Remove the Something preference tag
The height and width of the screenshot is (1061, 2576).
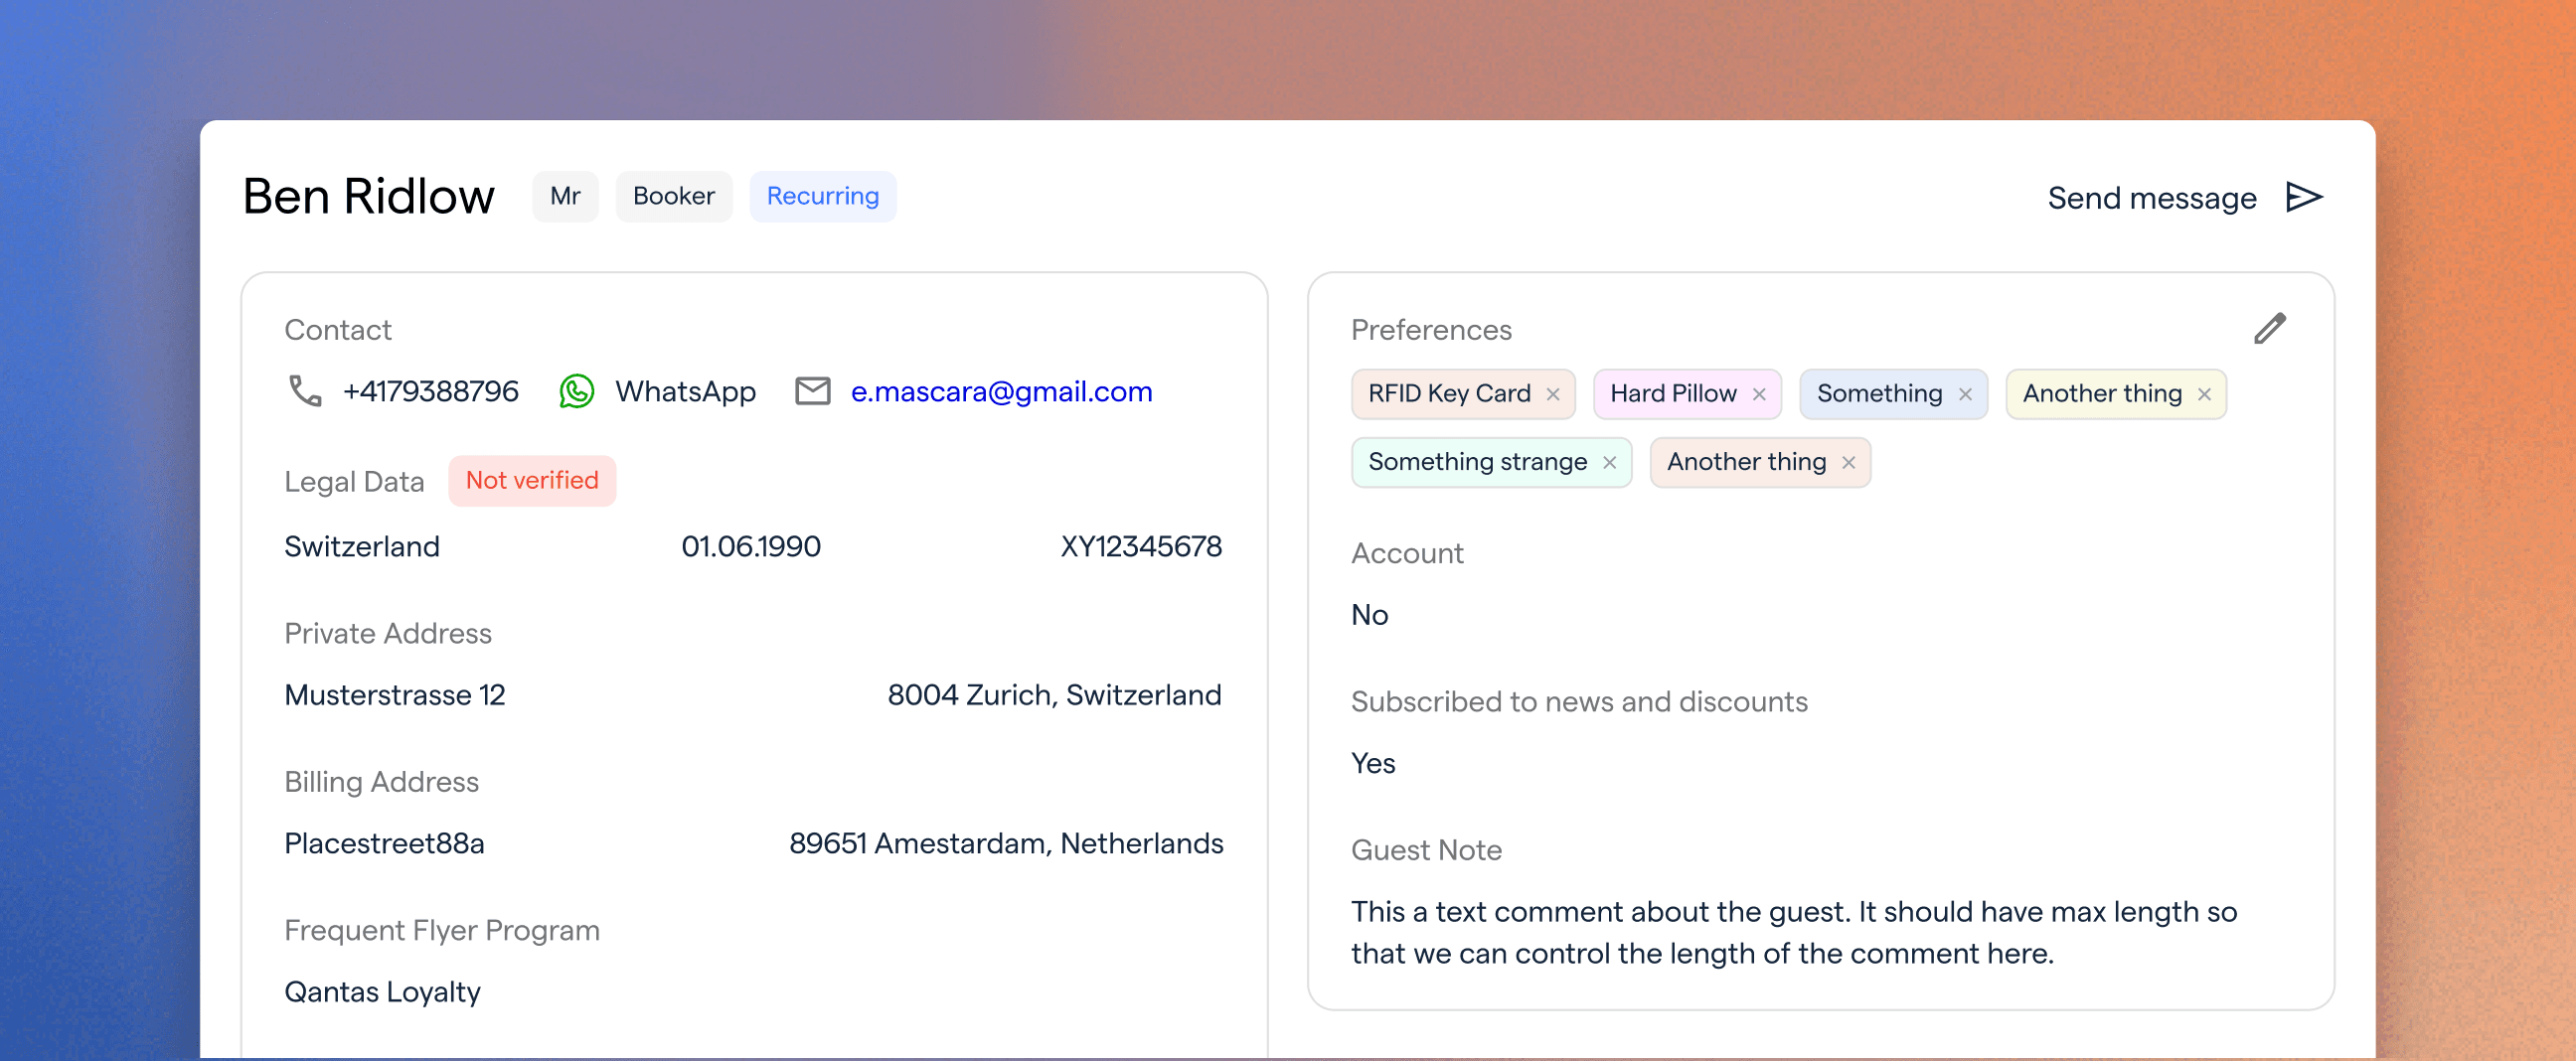click(x=1965, y=394)
